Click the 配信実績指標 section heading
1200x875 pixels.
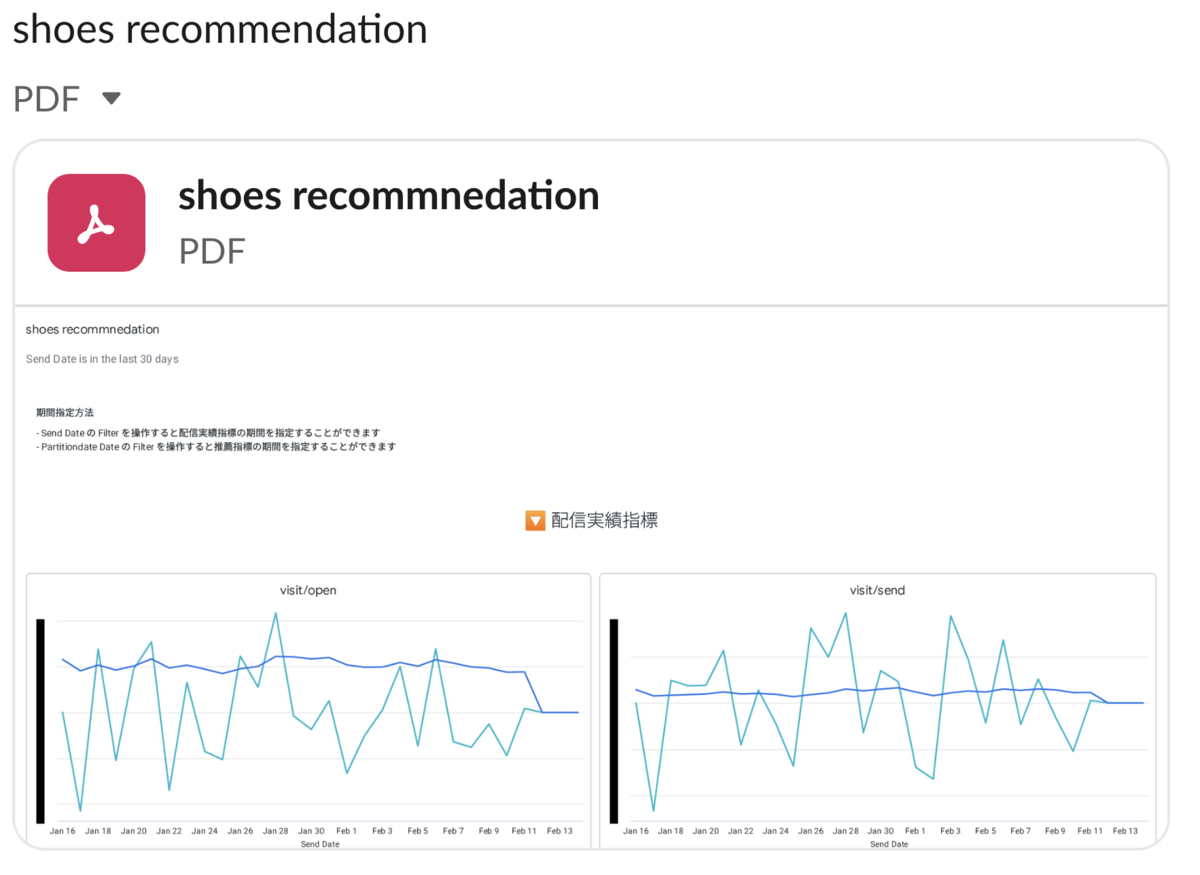point(604,520)
